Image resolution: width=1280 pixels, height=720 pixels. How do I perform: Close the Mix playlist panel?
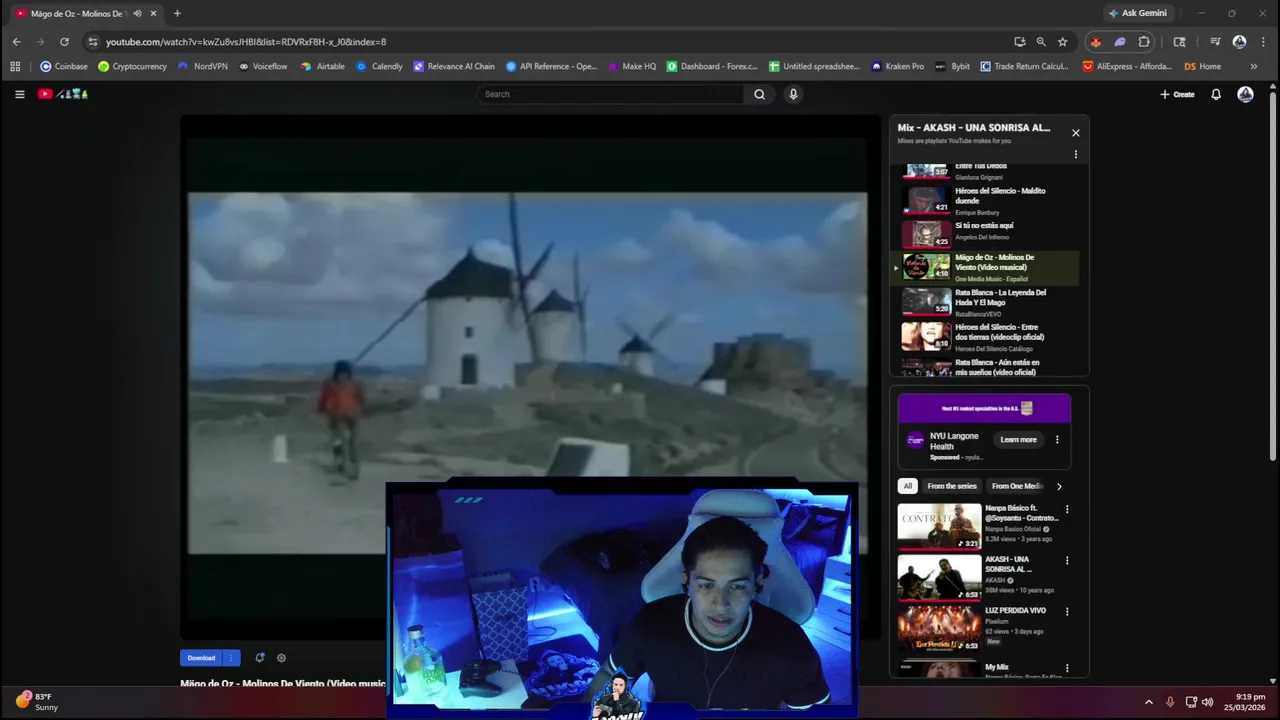tap(1076, 133)
